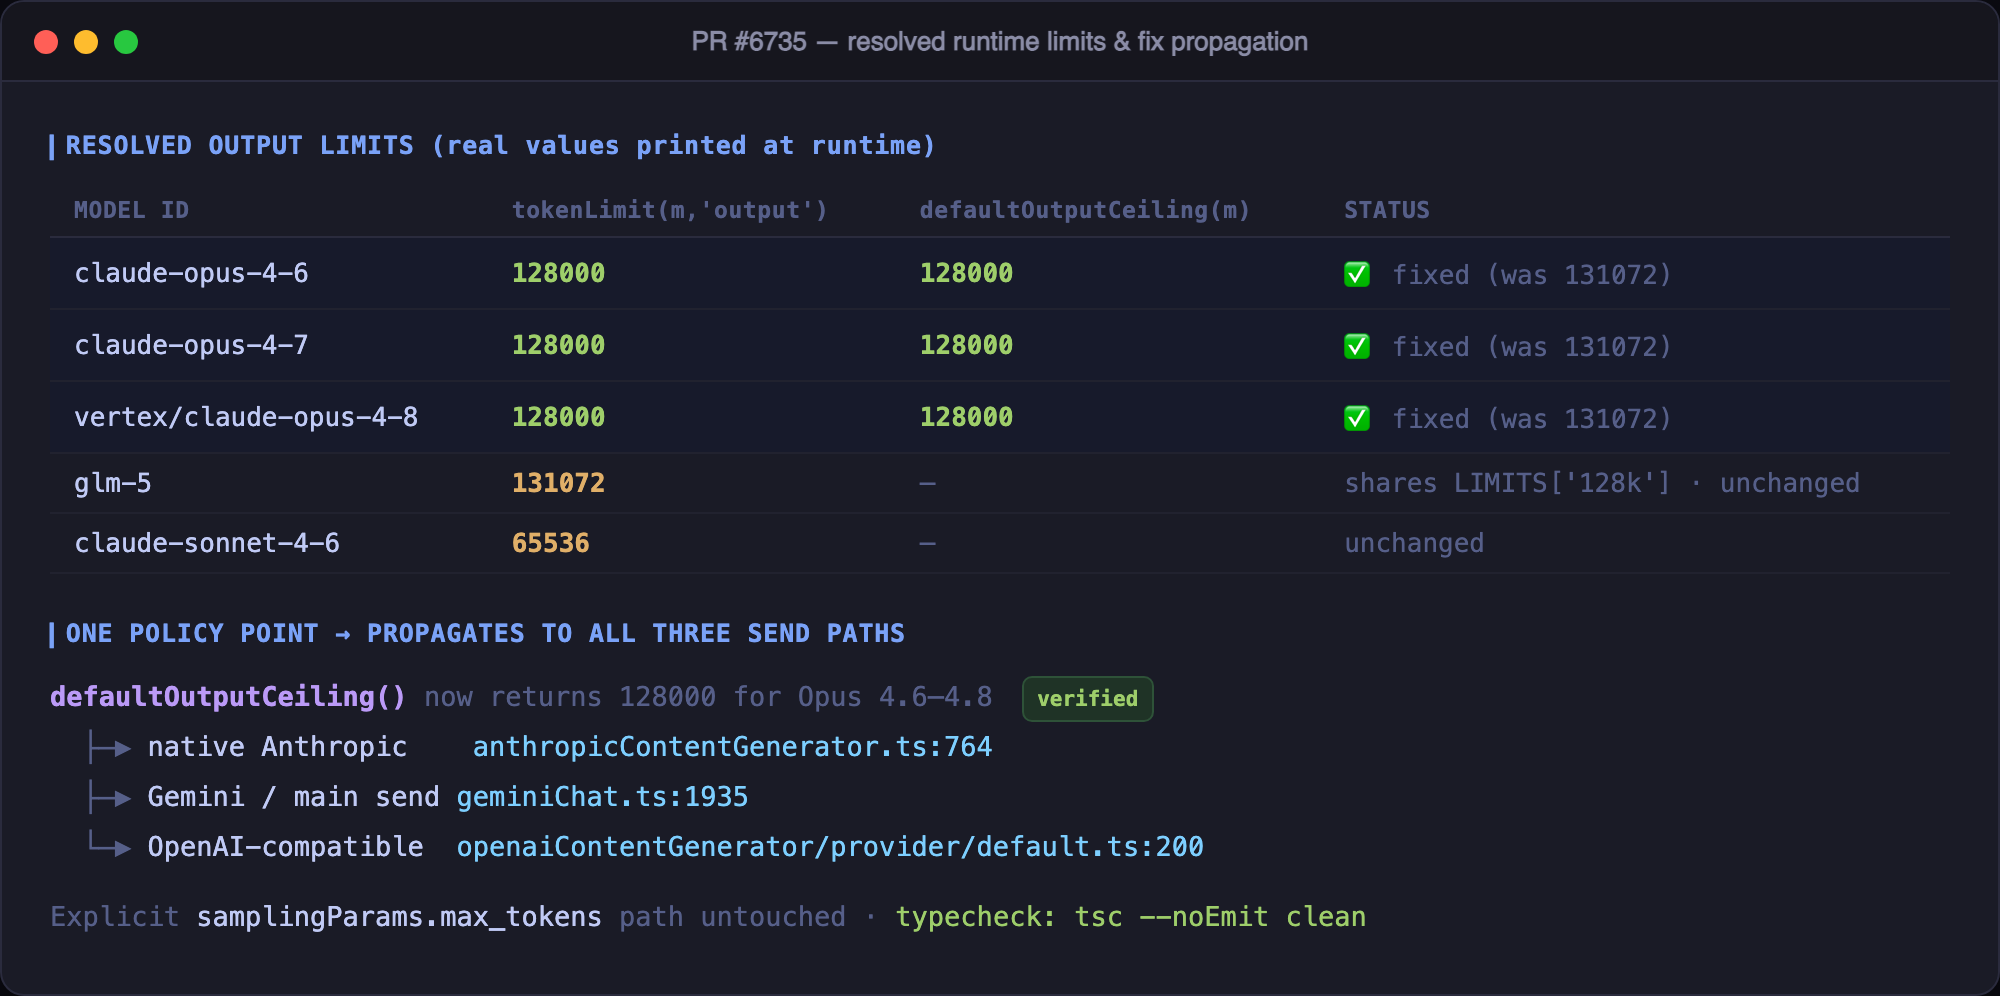This screenshot has width=2000, height=996.
Task: Select the defaultOutputCeiling(m) column header
Action: tap(1084, 210)
